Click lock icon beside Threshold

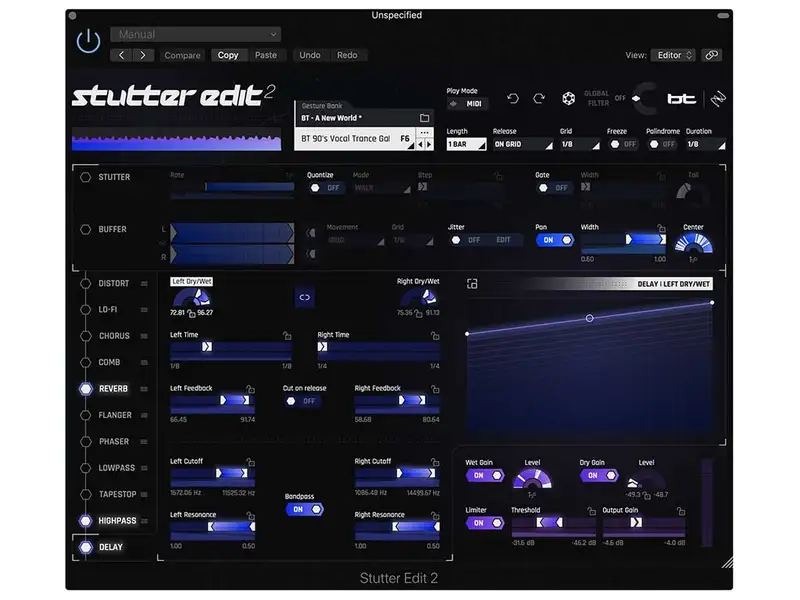point(591,511)
